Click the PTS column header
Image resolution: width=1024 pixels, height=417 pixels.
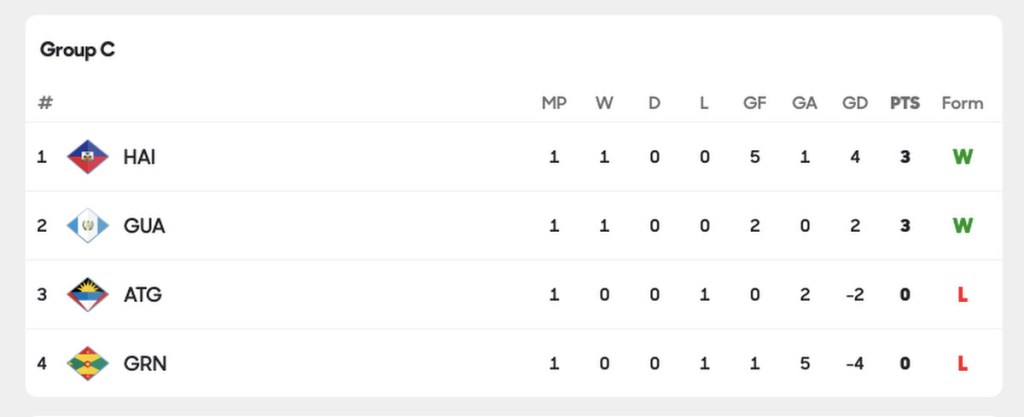point(905,103)
